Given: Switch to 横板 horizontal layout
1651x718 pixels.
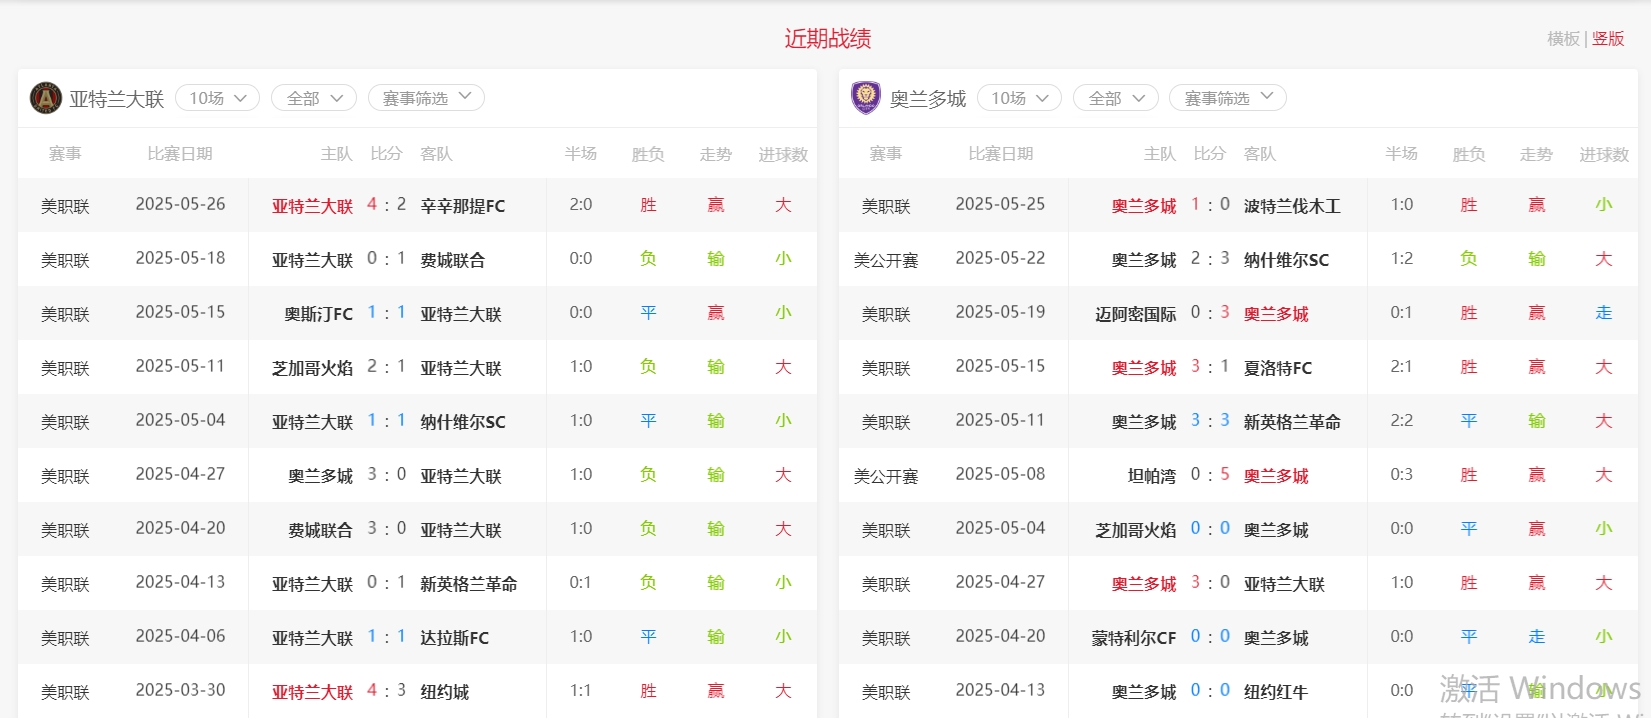Looking at the screenshot, I should click(x=1563, y=39).
